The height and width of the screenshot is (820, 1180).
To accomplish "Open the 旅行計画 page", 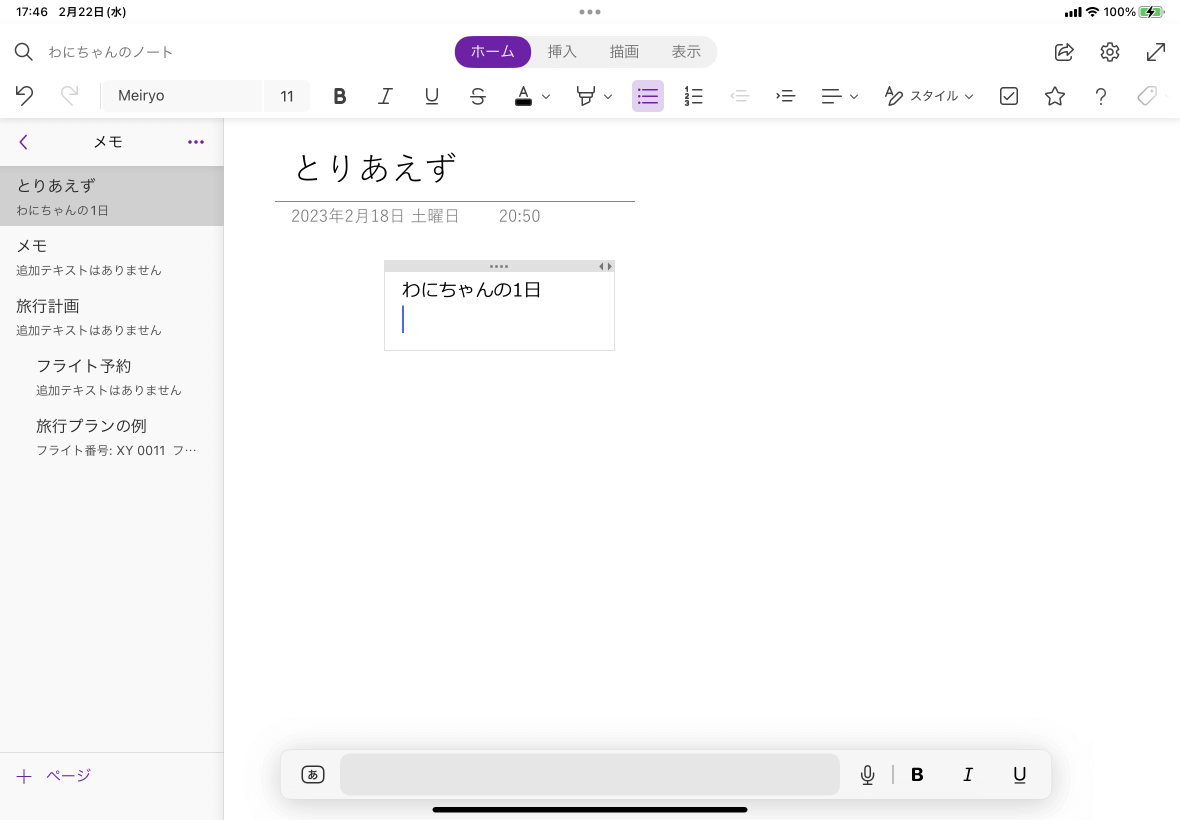I will point(111,317).
